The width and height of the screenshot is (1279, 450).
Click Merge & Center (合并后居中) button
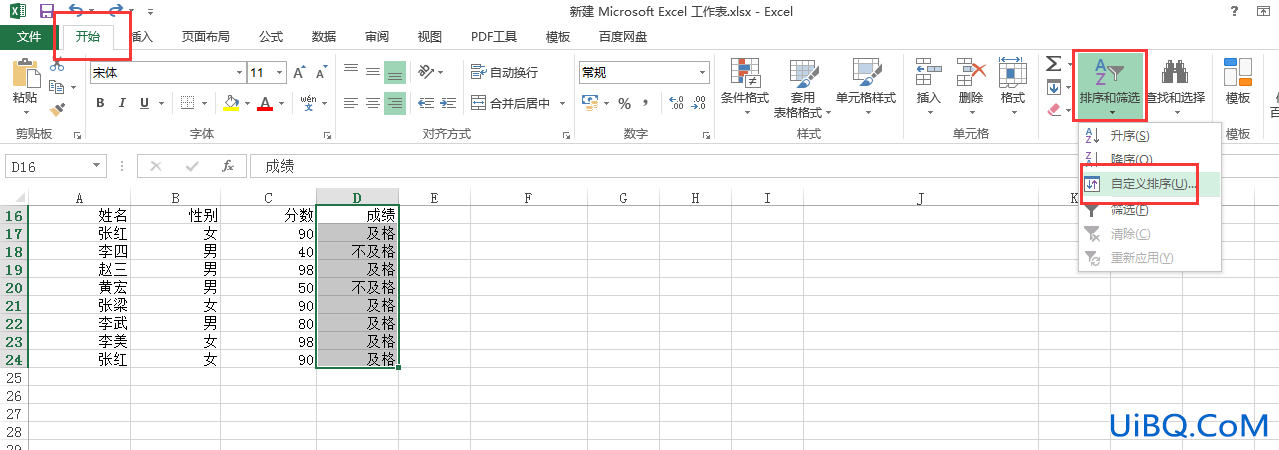click(510, 103)
